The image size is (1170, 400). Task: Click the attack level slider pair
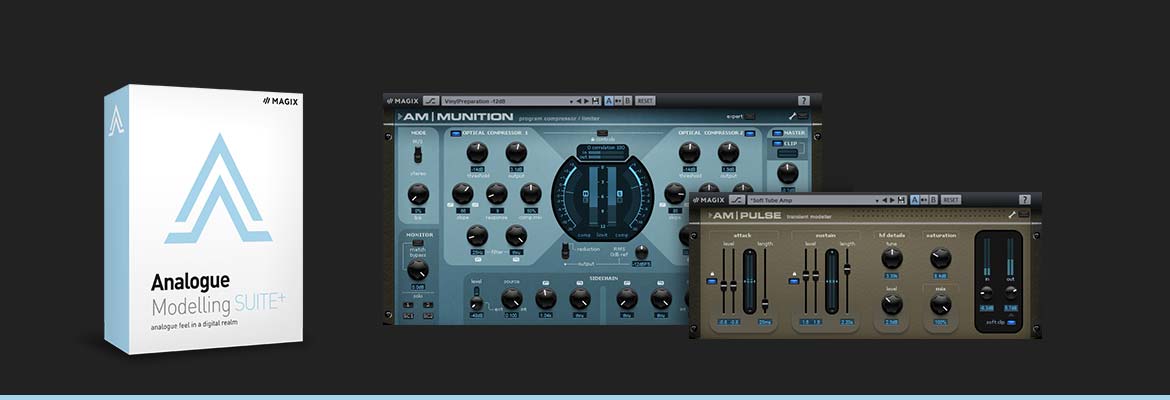(728, 281)
